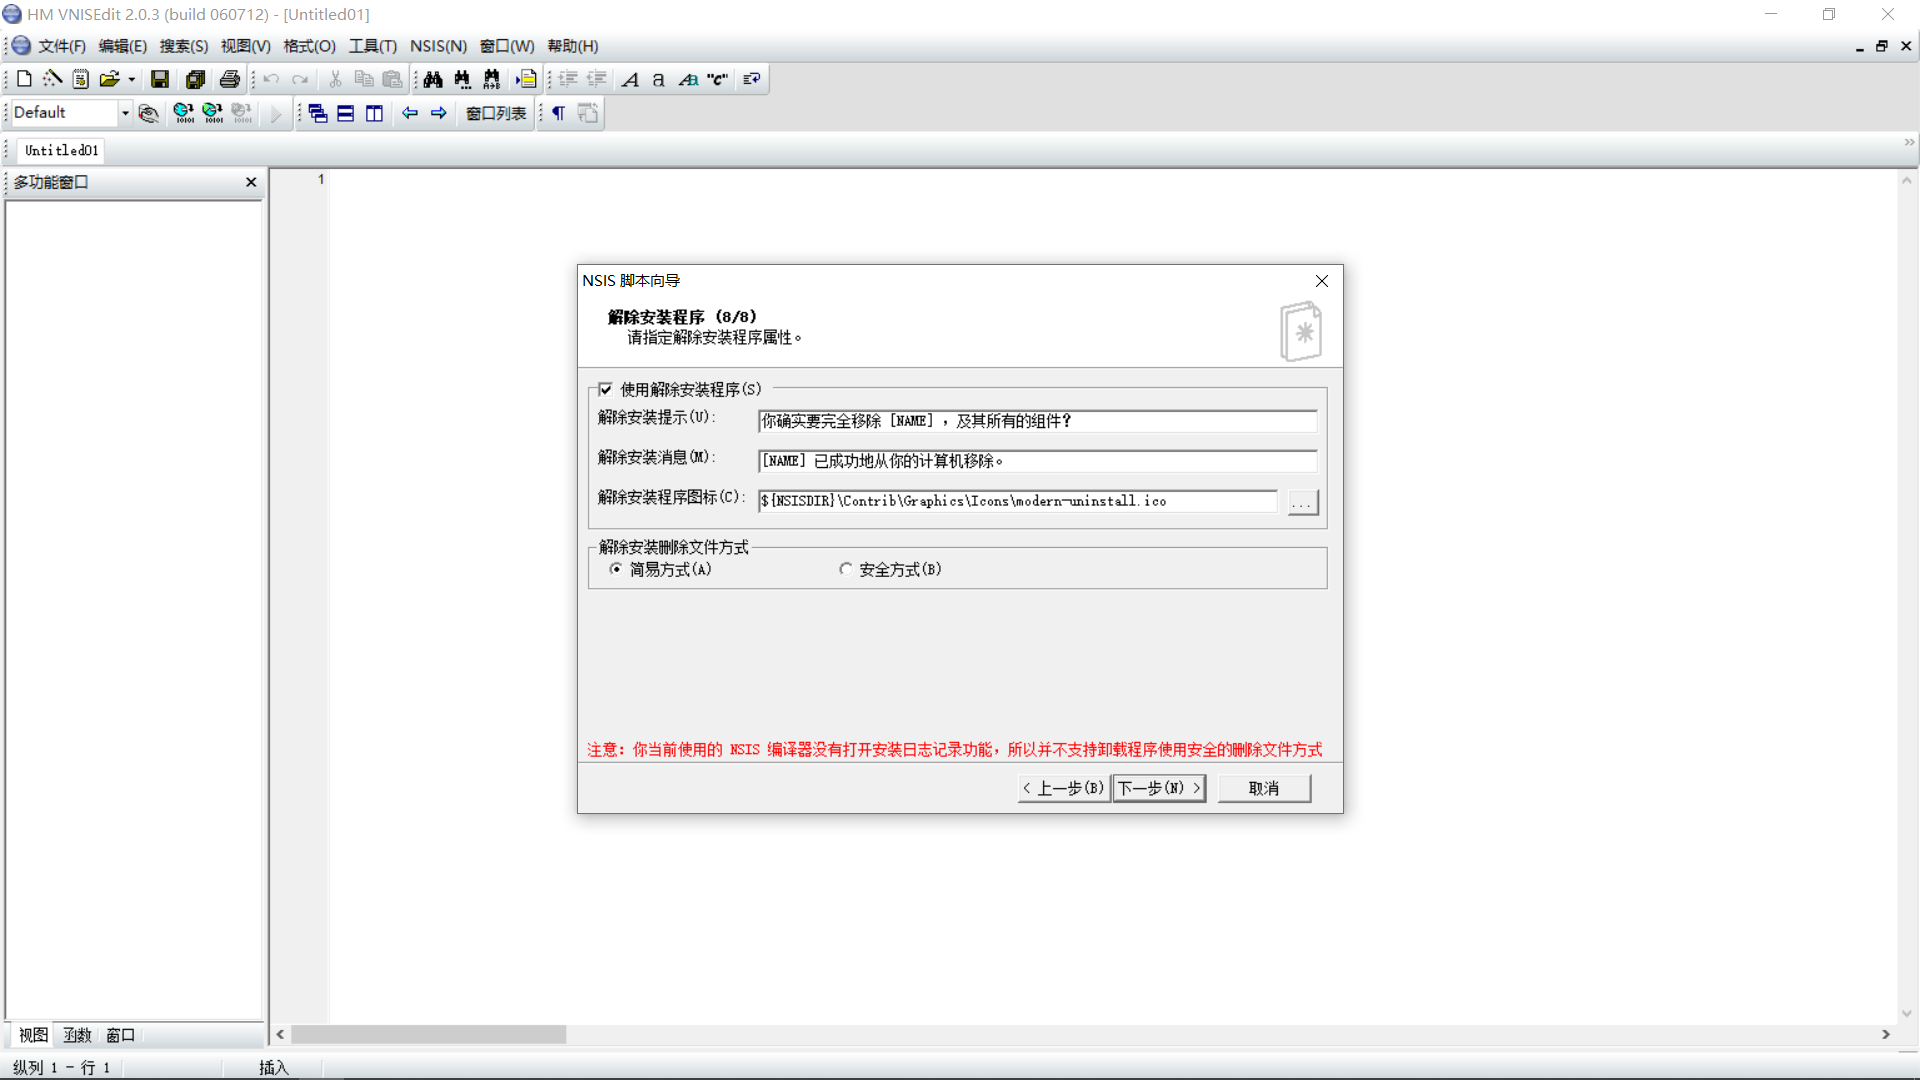Select 安全方式(B) radio button
Image resolution: width=1920 pixels, height=1080 pixels.
(846, 569)
